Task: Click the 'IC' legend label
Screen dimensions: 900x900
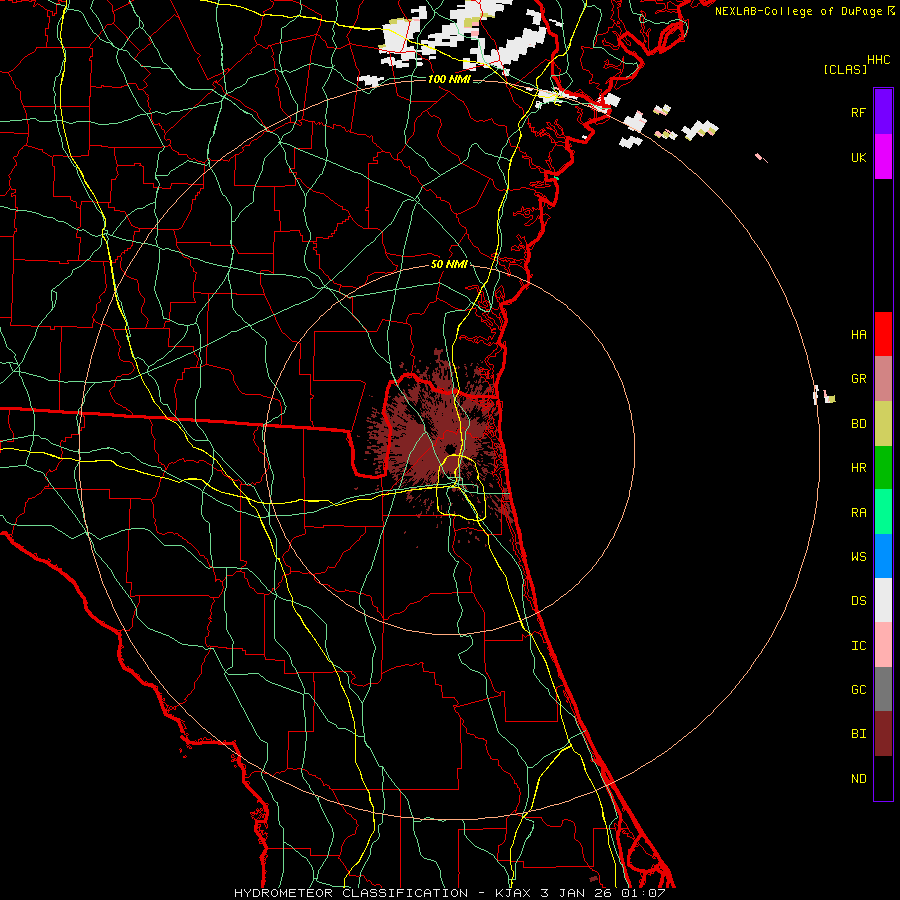Action: coord(858,646)
